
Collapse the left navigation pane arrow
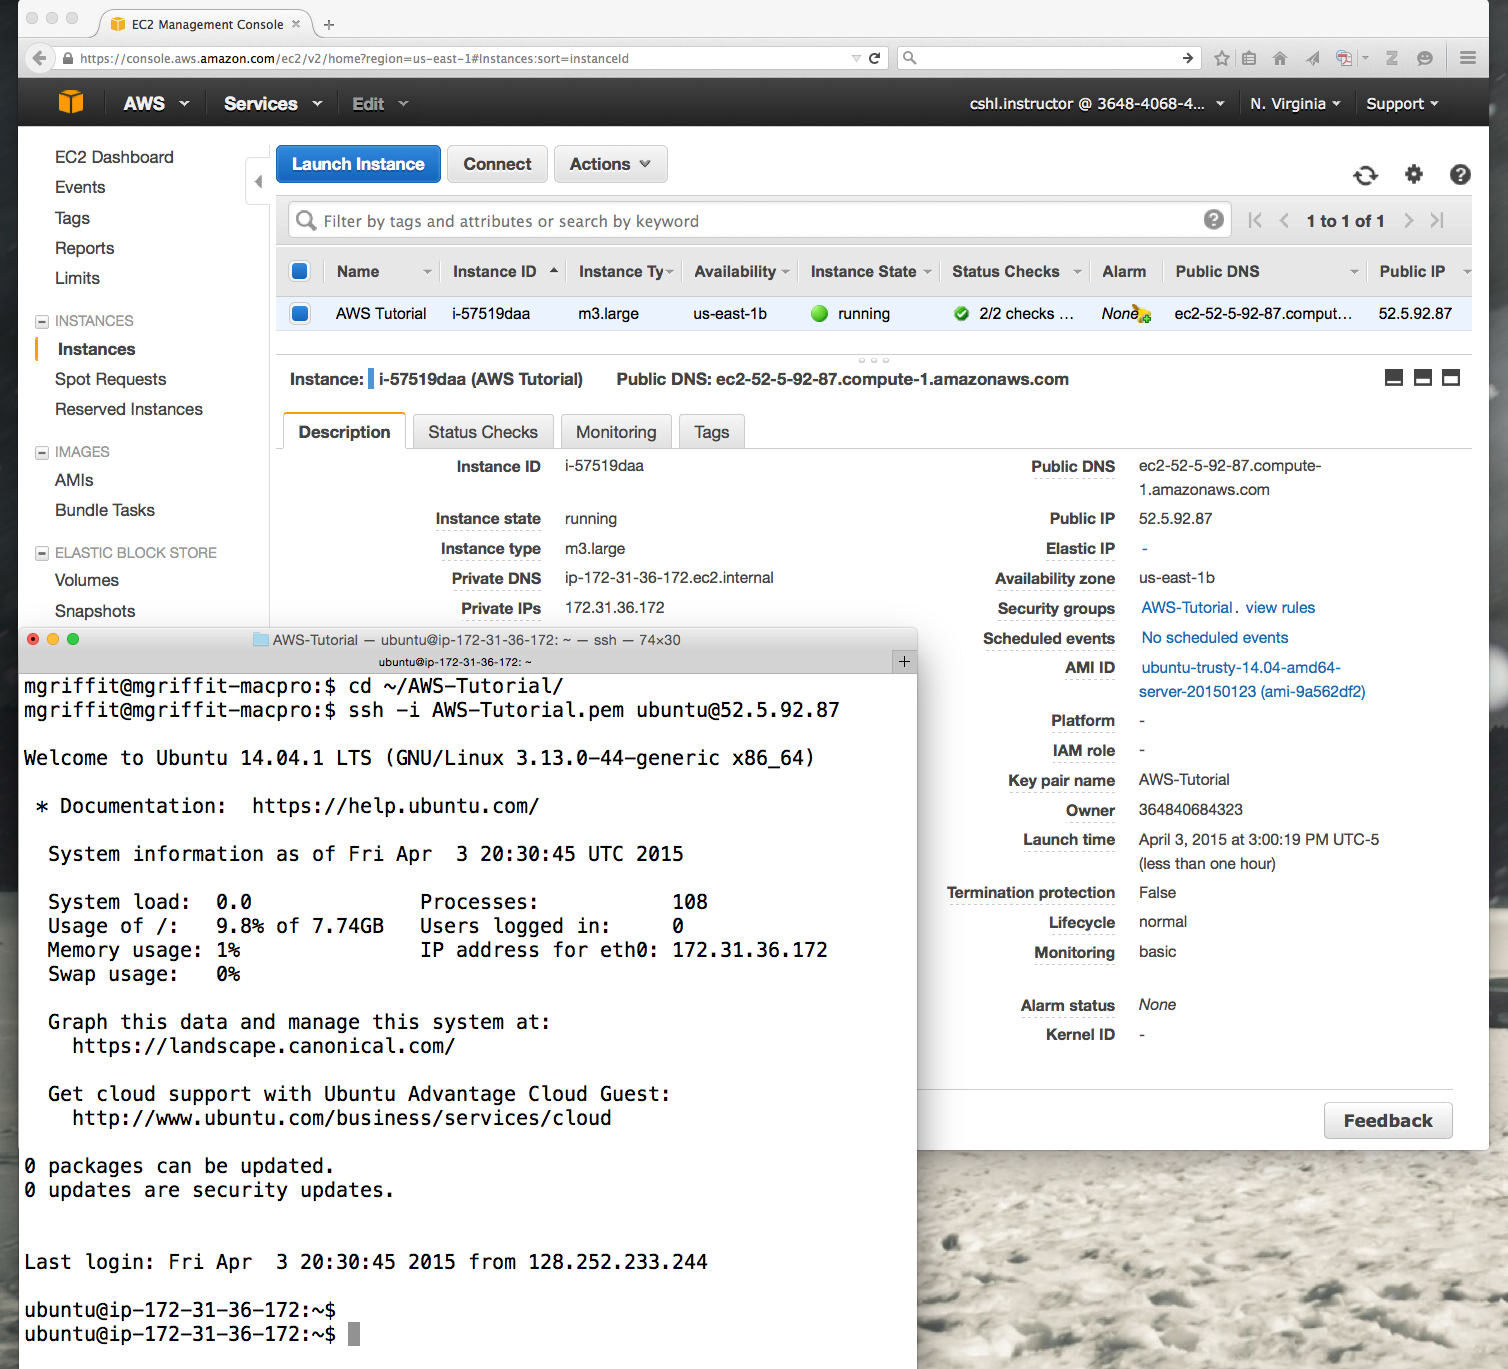click(x=258, y=181)
